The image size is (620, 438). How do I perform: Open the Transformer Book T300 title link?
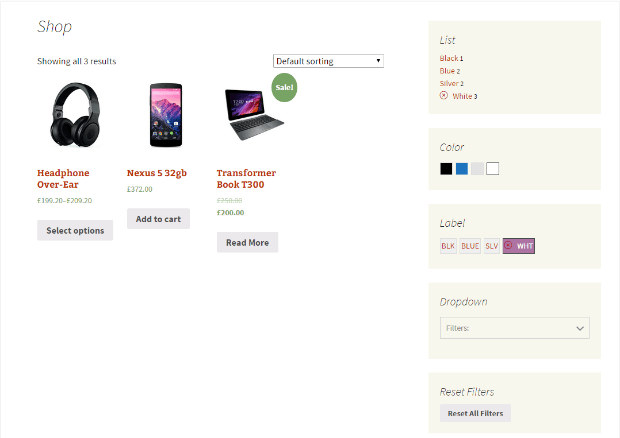pyautogui.click(x=246, y=179)
